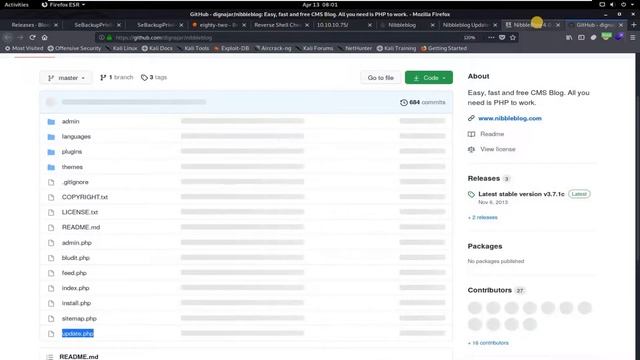
Task: Go to the Firefox home page icon
Action: 44,37
